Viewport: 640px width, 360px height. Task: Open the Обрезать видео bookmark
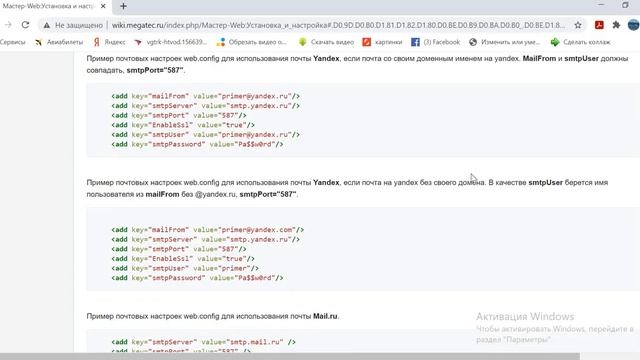click(252, 42)
